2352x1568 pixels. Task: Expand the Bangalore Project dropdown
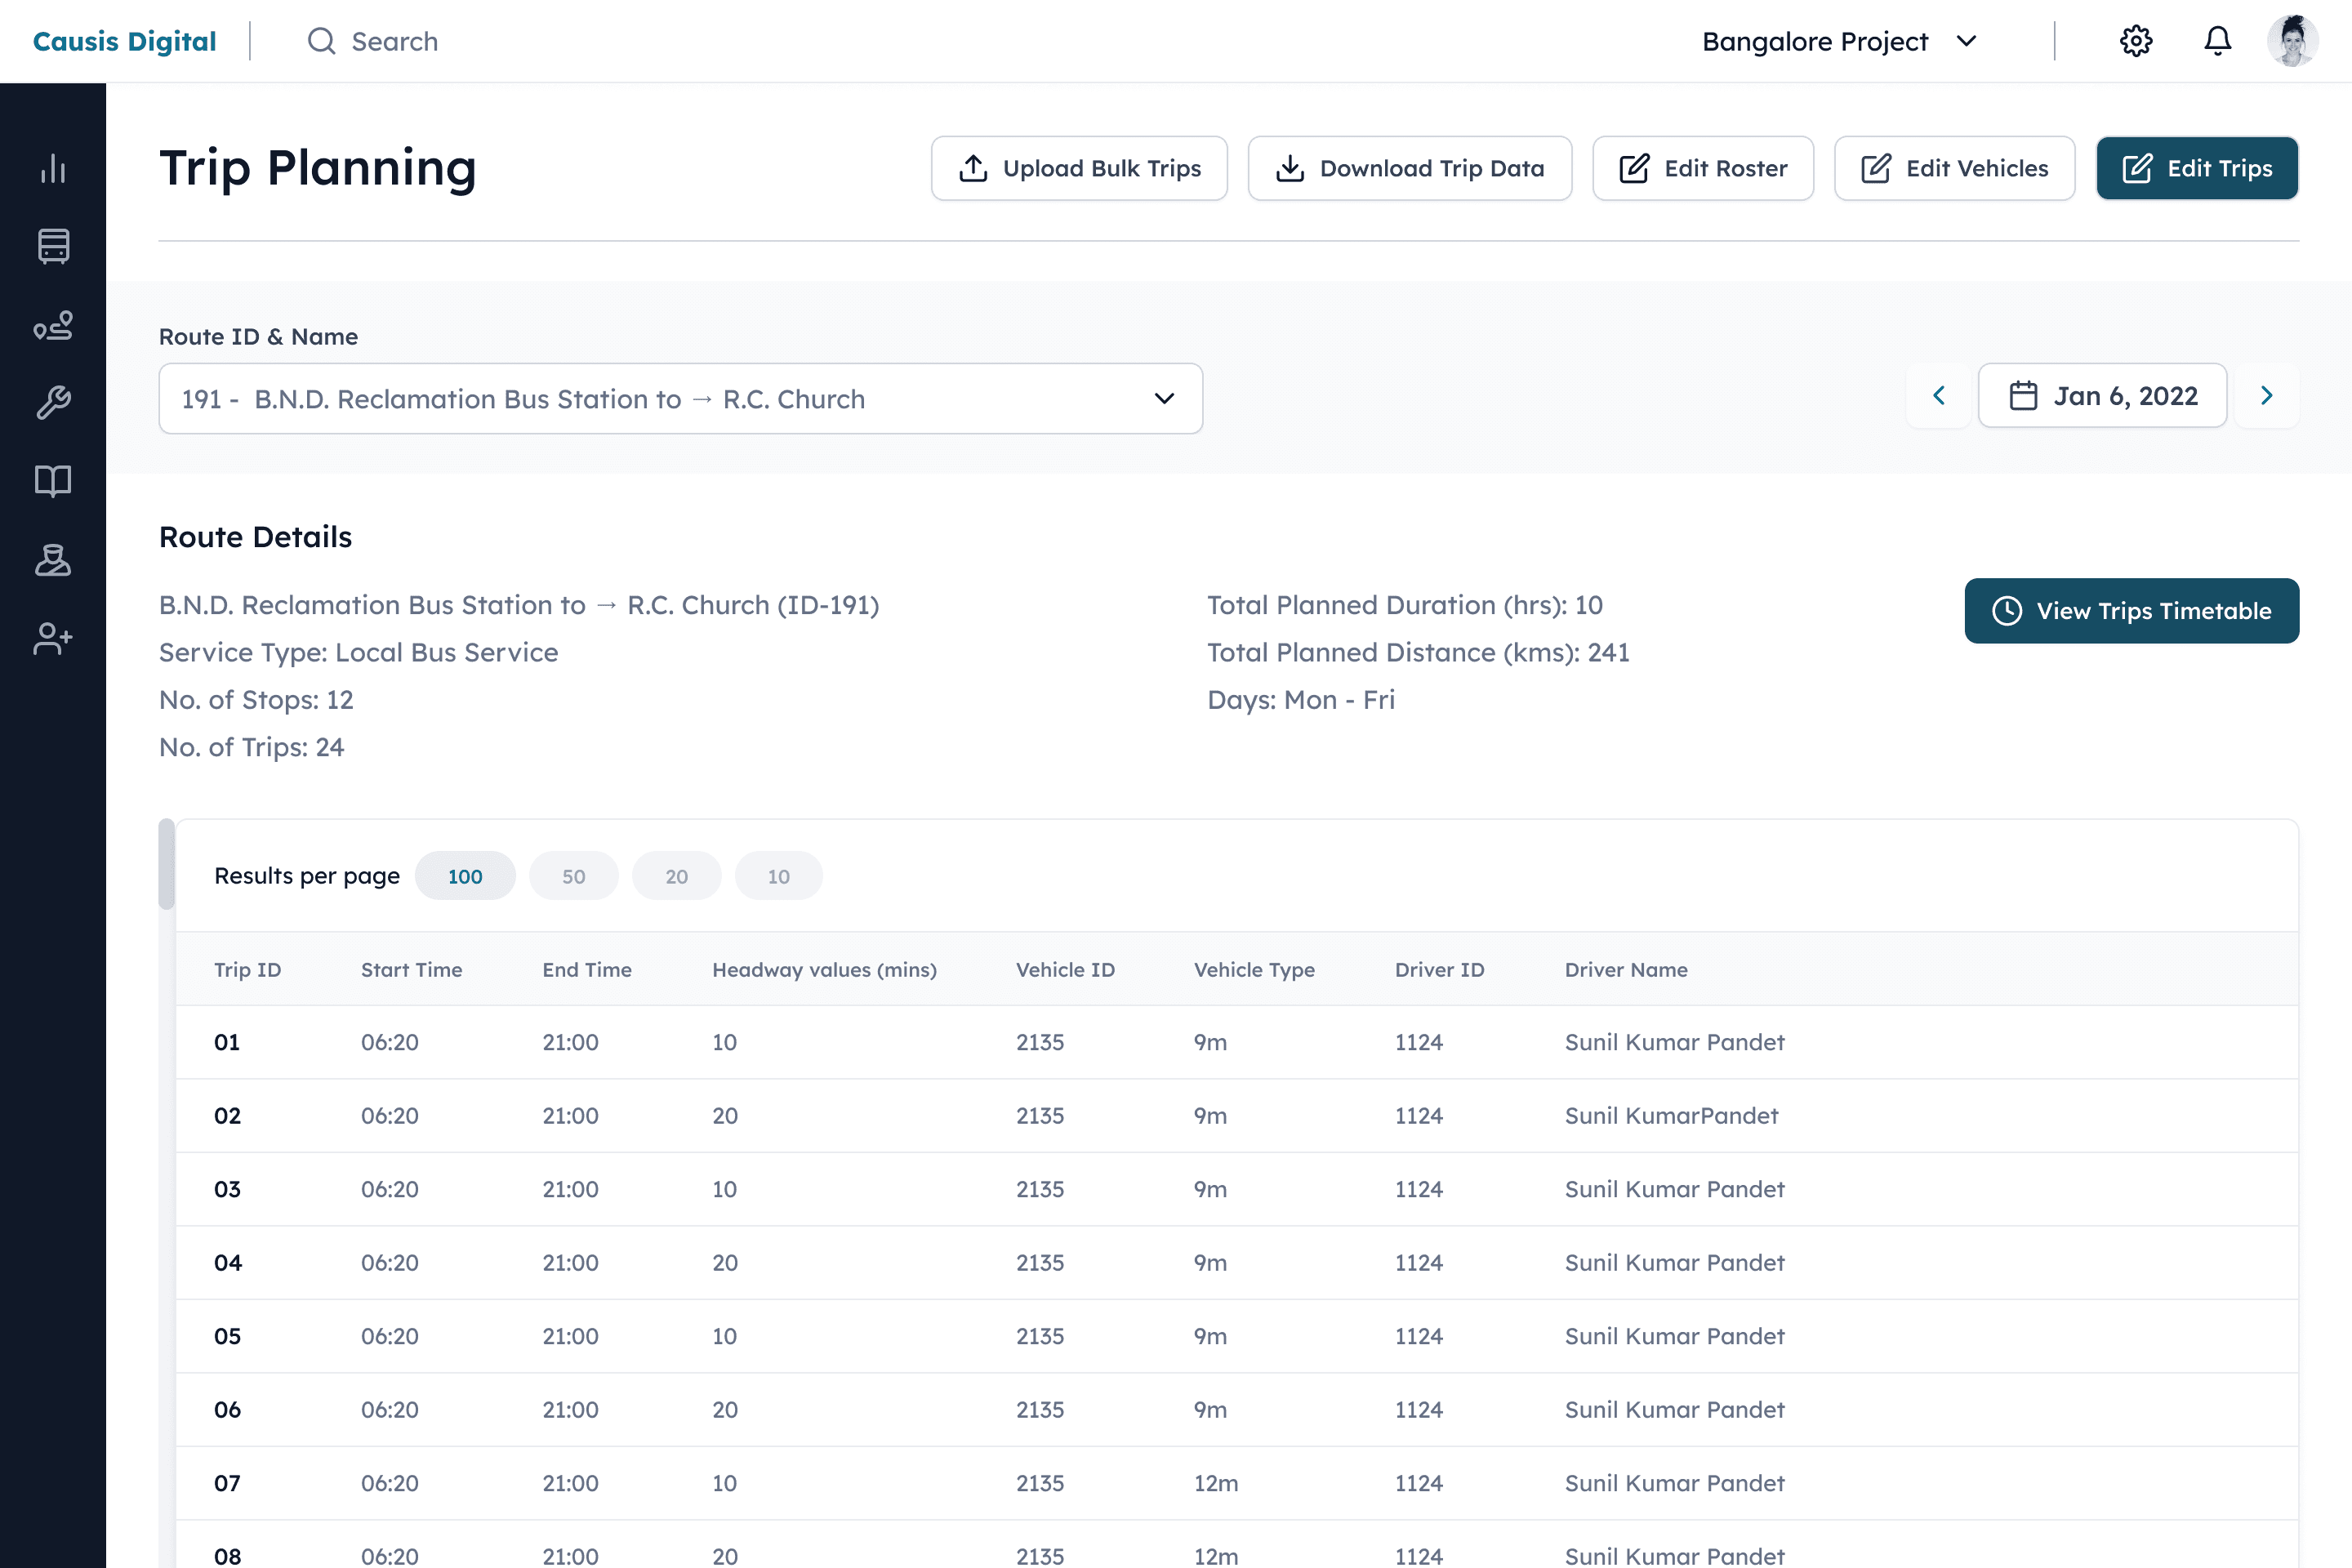[1839, 41]
